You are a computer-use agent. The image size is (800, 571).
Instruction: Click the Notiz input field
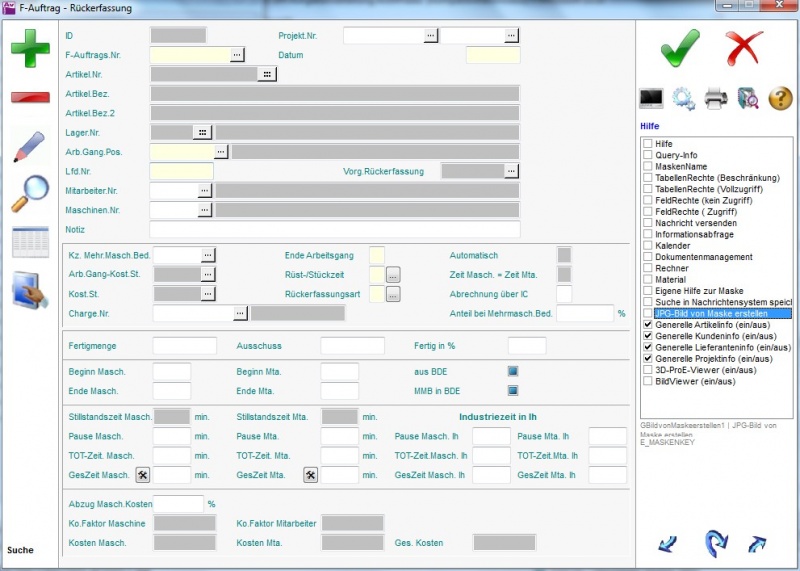pyautogui.click(x=335, y=230)
